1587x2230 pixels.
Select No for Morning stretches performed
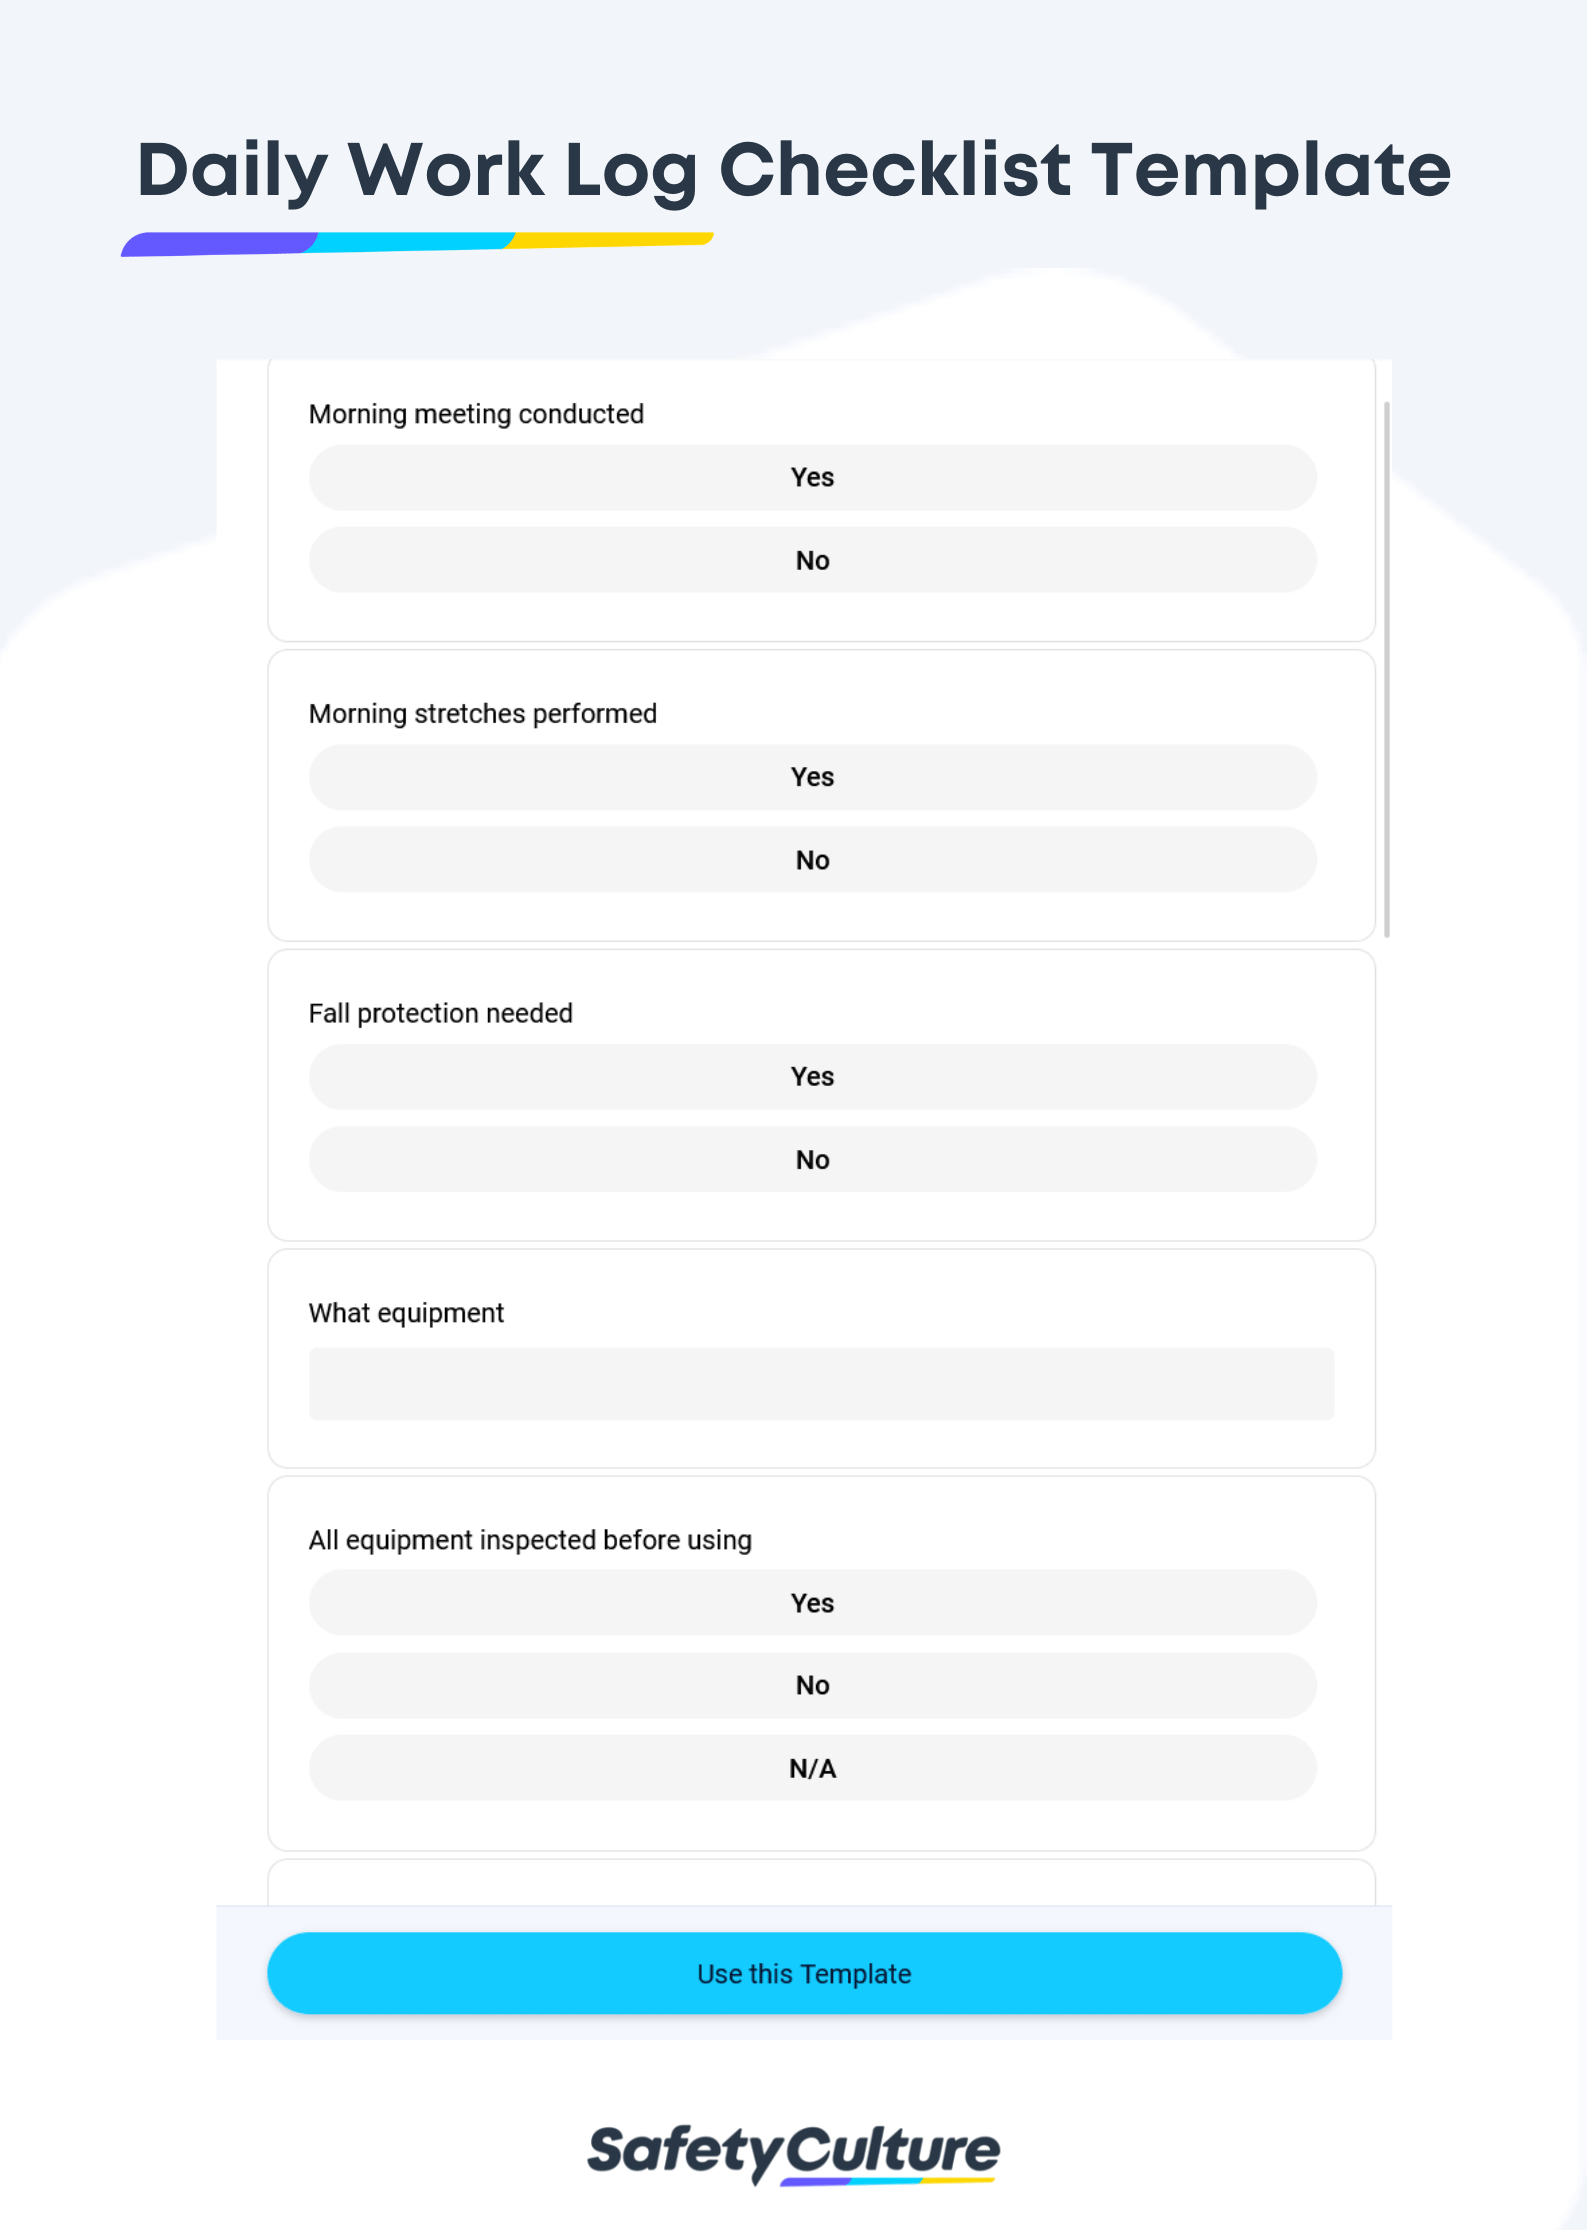812,859
